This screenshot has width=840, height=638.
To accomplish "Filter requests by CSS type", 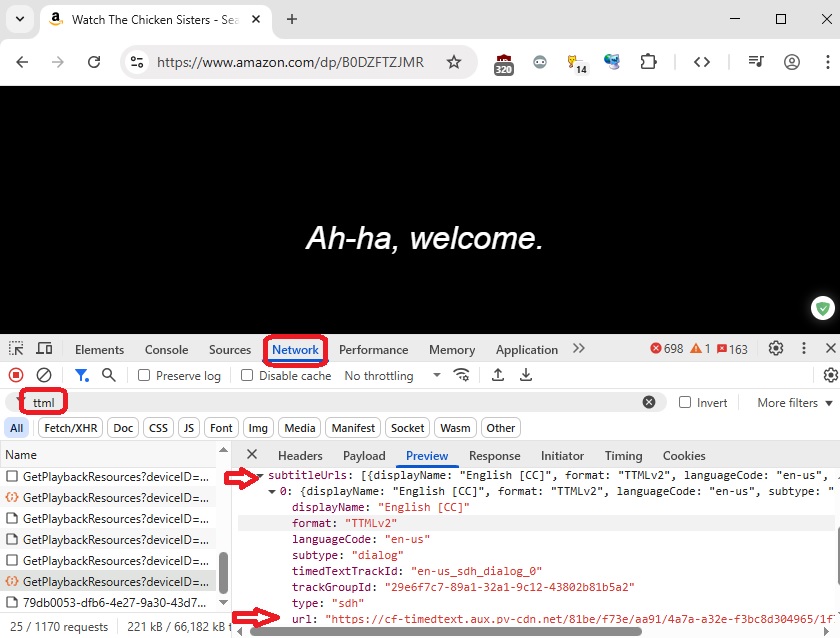I will pyautogui.click(x=158, y=428).
